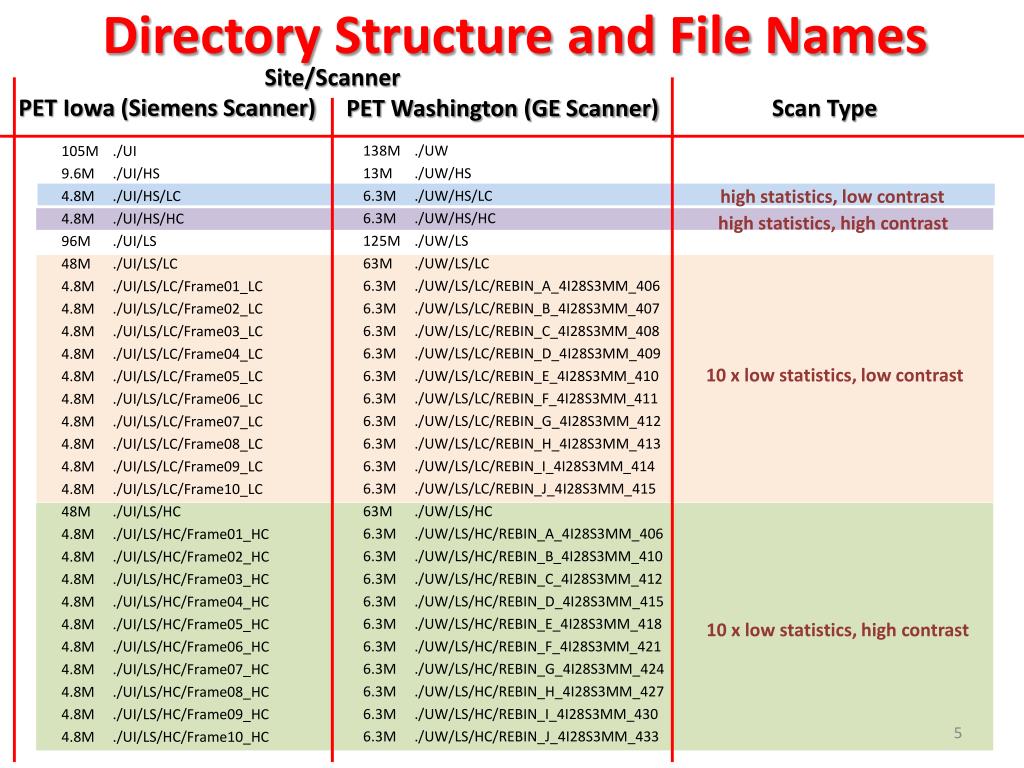Select './UW/LS/LC/REBIN_J_4I28S3MM_415' path
This screenshot has width=1024, height=768.
pyautogui.click(x=536, y=489)
